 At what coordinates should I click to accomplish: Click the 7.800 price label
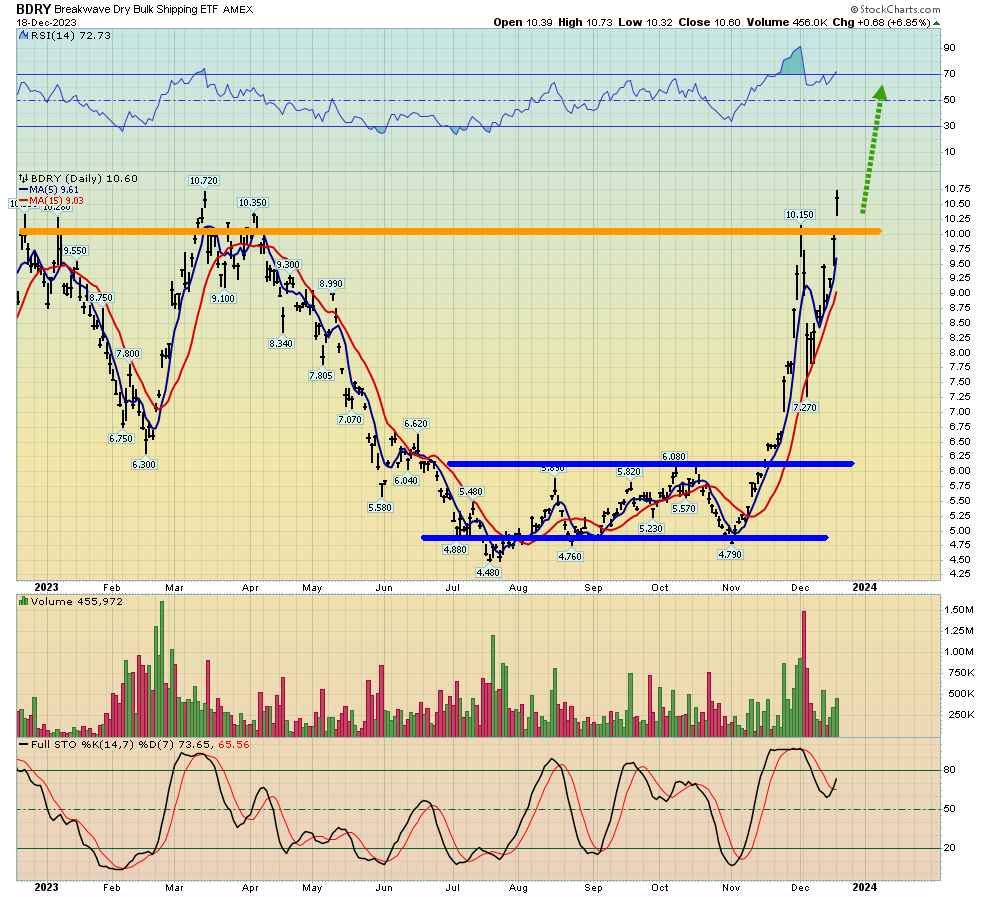[x=128, y=354]
